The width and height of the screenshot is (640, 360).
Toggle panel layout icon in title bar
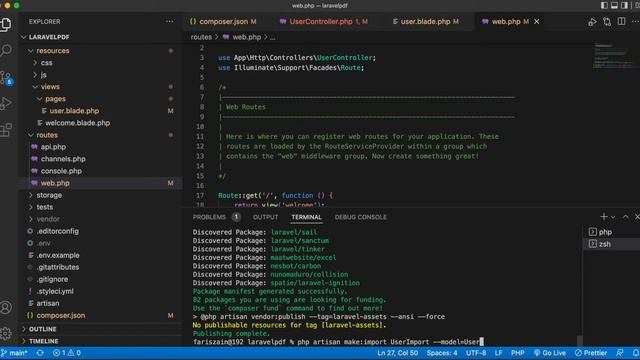click(x=614, y=5)
